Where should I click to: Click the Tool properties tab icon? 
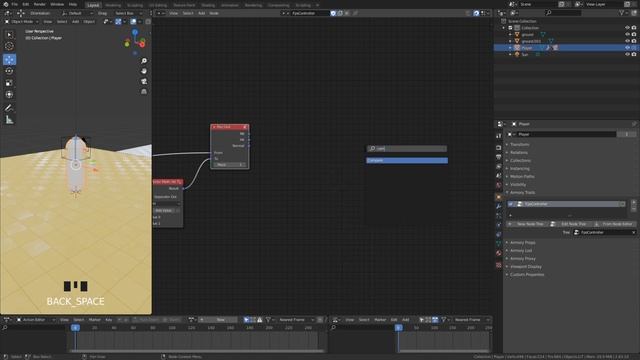coord(498,135)
